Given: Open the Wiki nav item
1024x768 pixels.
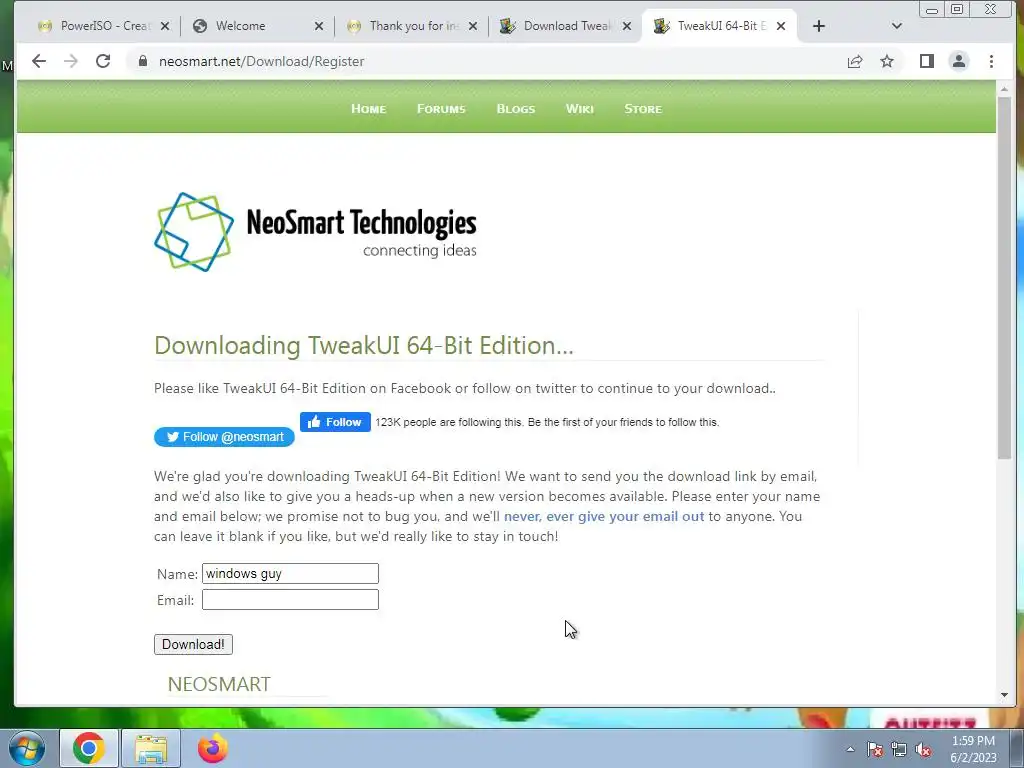Looking at the screenshot, I should (580, 109).
